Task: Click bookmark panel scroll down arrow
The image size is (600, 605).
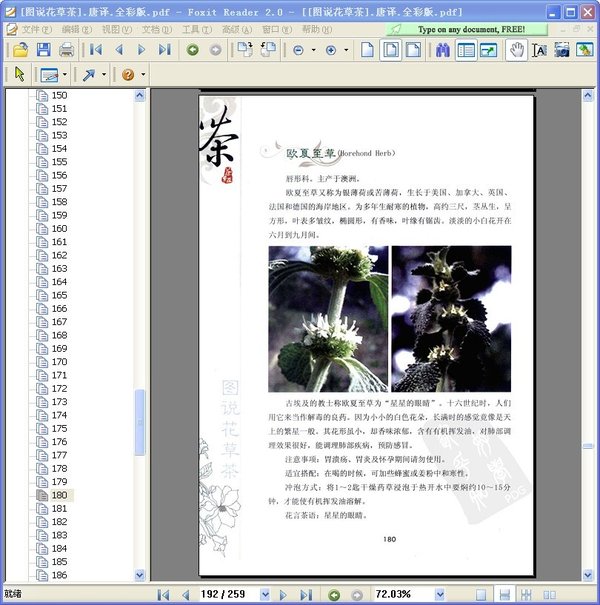Action: pos(140,575)
